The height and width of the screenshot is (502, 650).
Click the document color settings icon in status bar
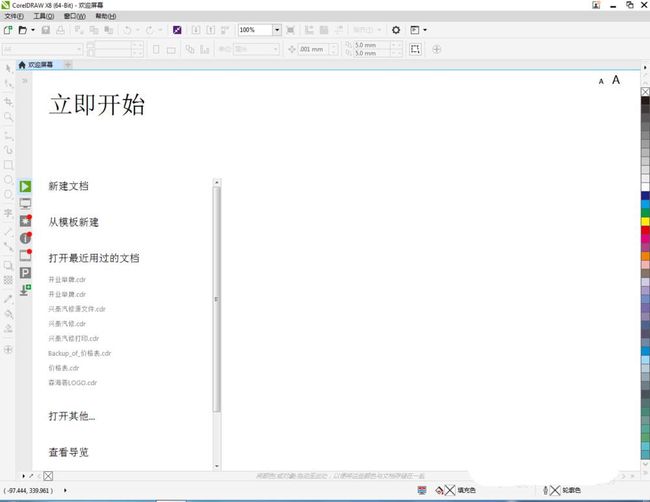pyautogui.click(x=422, y=490)
